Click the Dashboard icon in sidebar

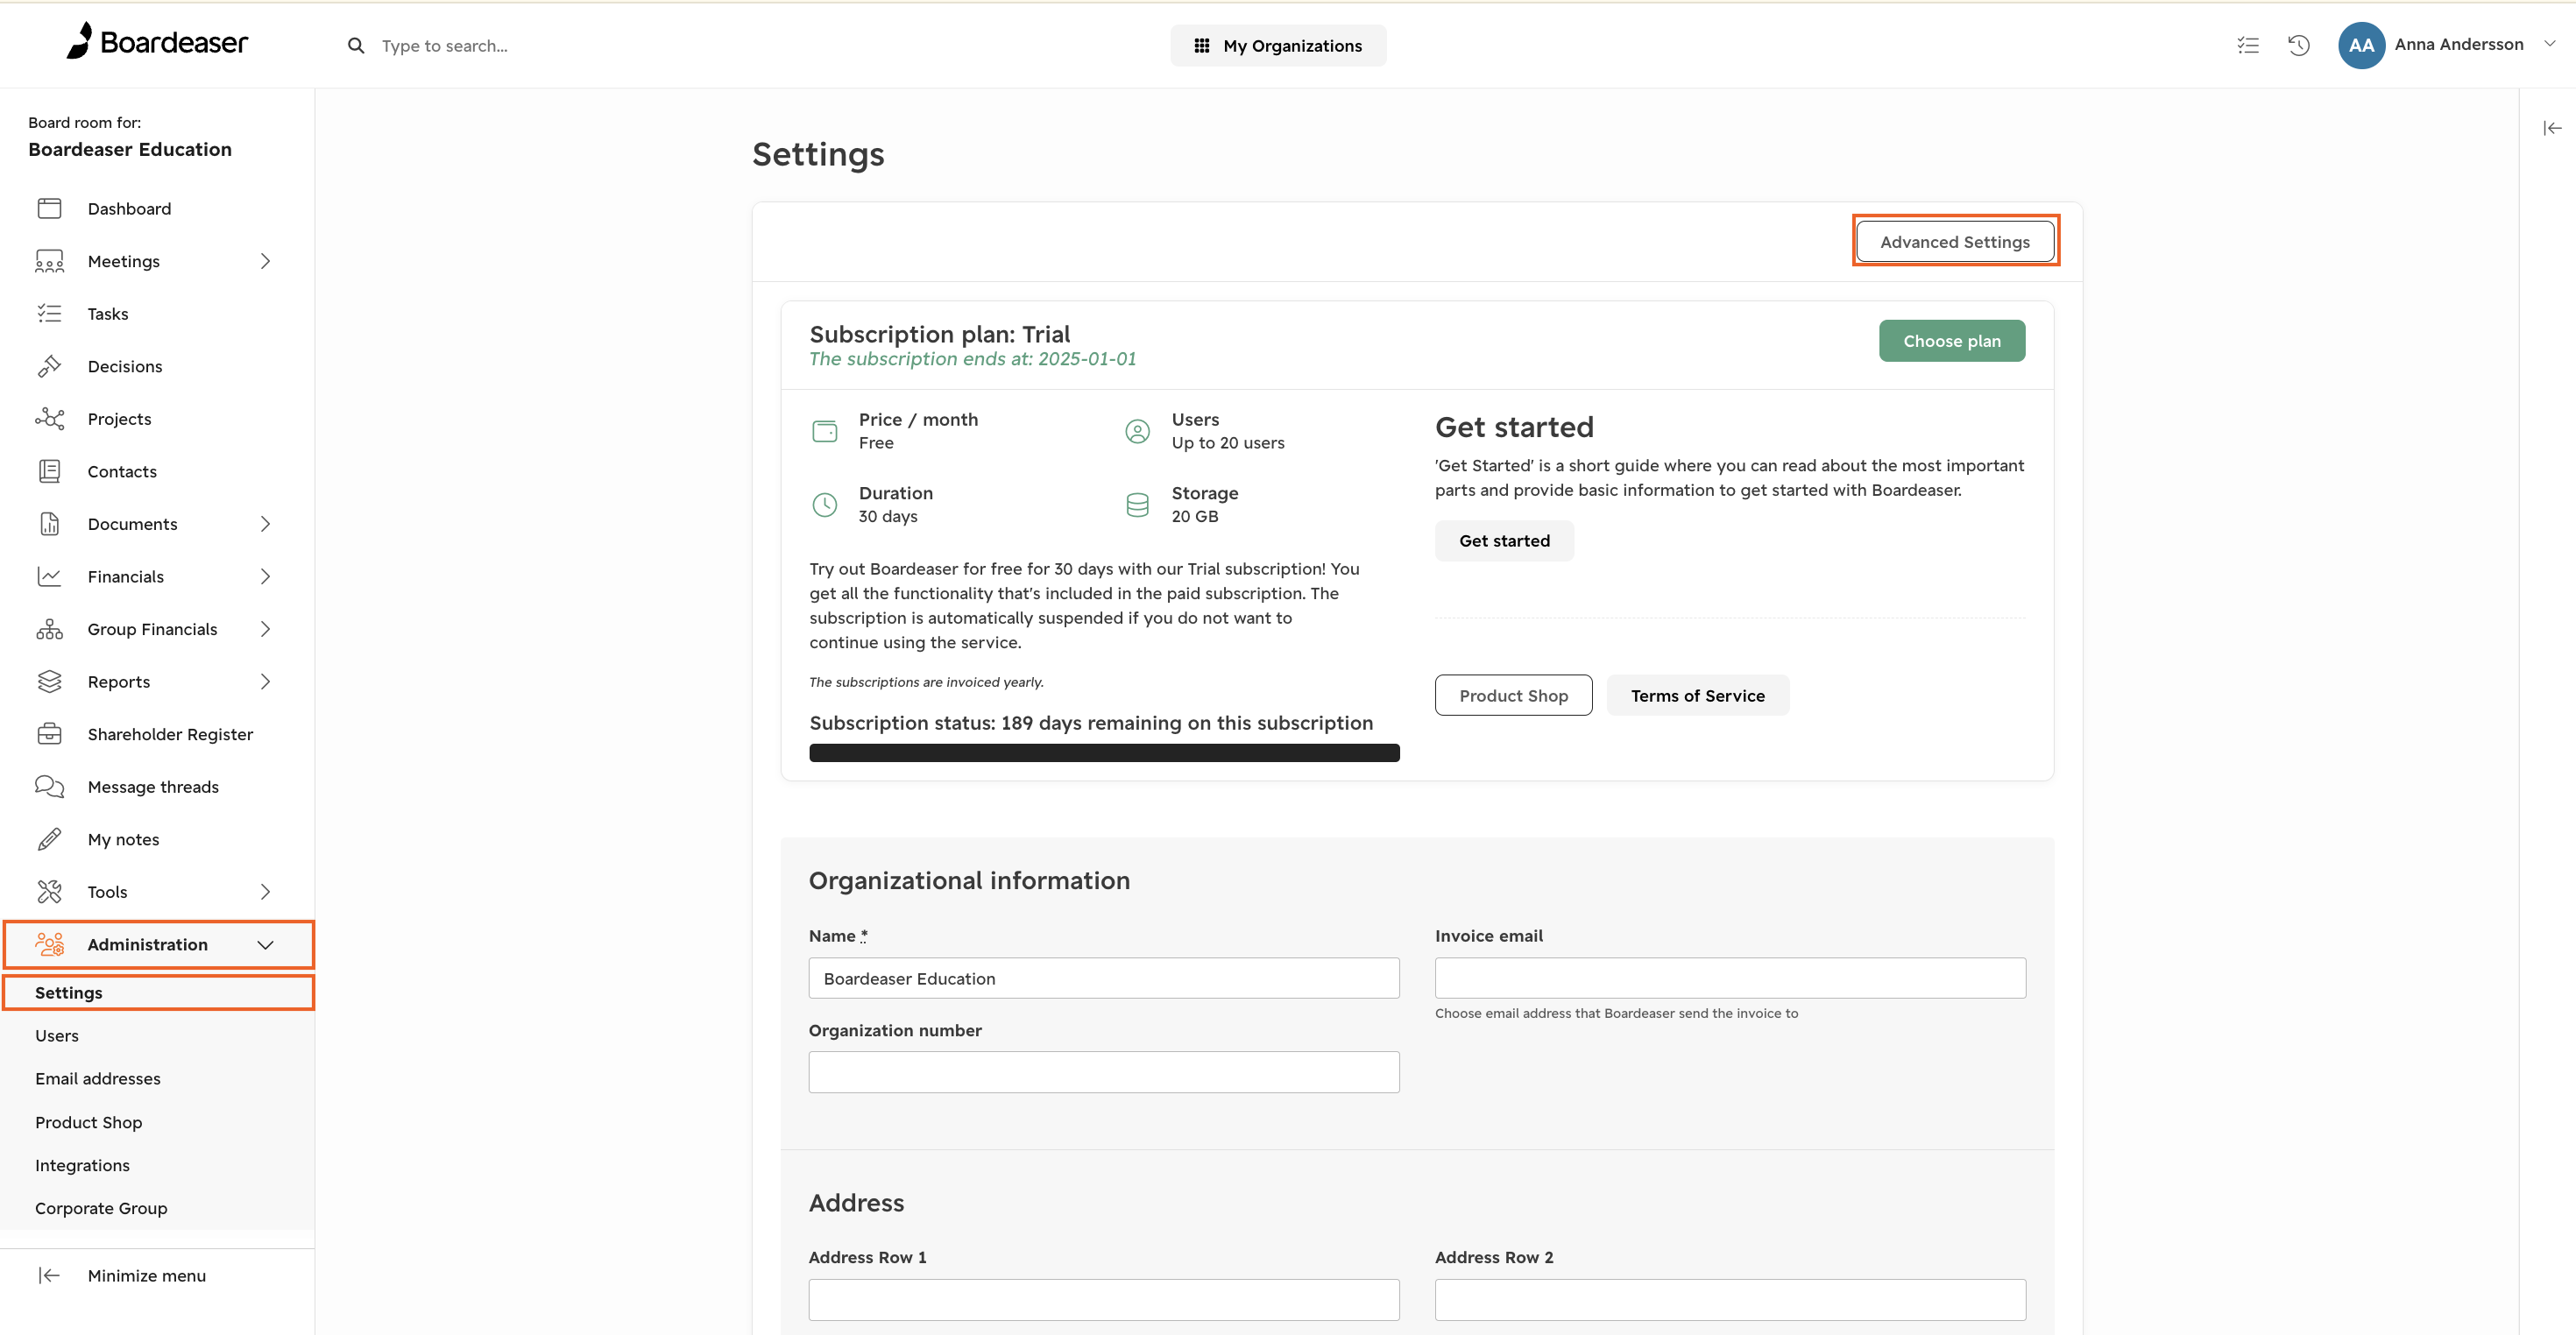[x=49, y=208]
